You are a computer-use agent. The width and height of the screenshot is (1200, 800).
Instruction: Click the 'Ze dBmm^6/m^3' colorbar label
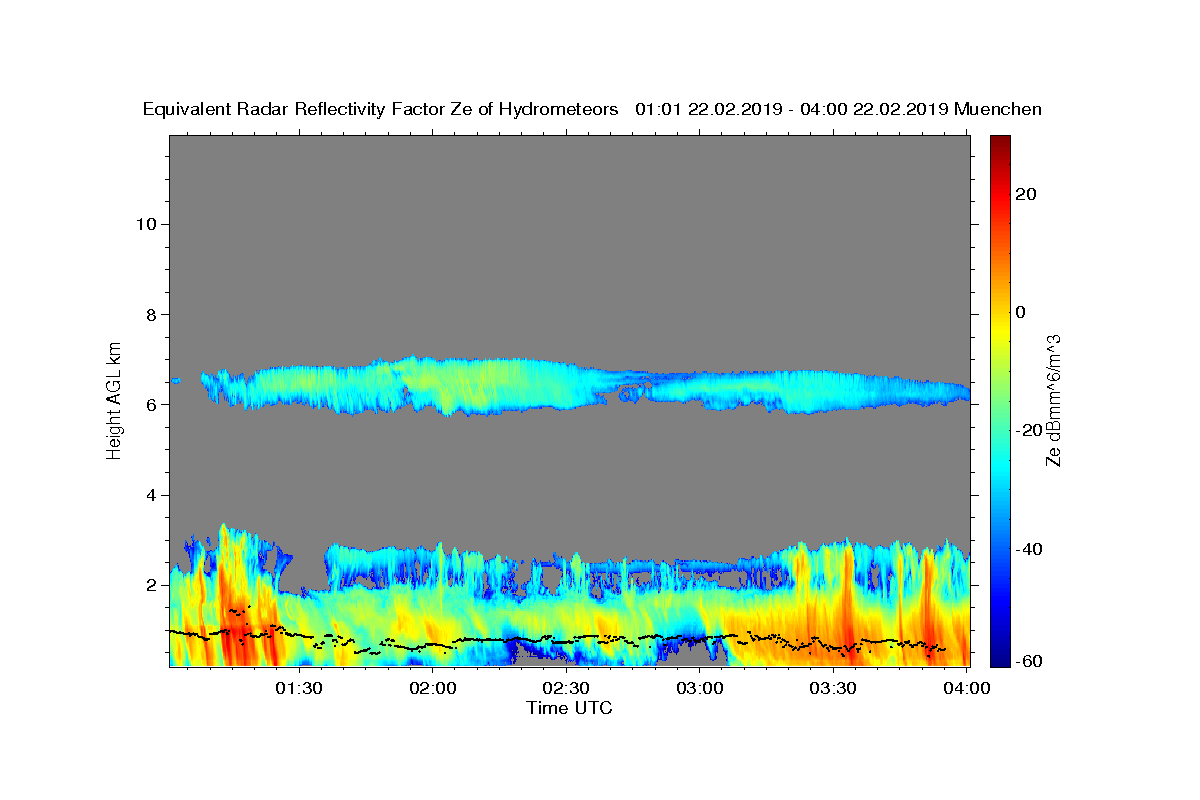pos(1053,400)
